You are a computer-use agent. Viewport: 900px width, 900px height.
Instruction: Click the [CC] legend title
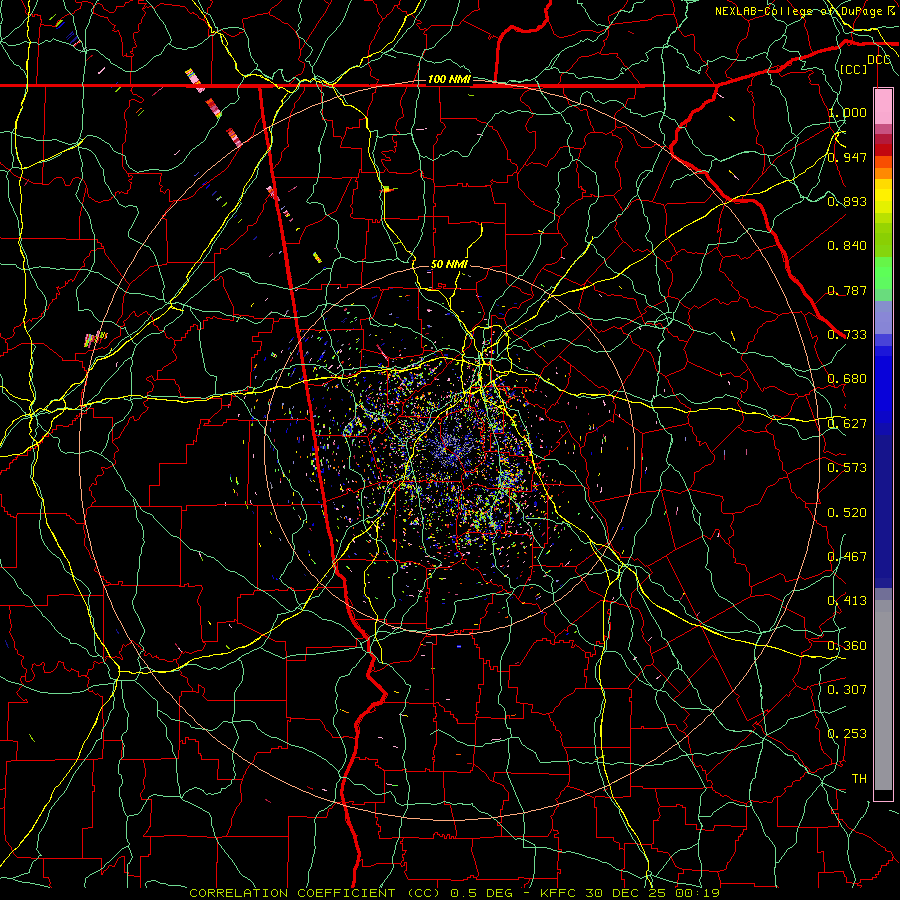point(854,69)
